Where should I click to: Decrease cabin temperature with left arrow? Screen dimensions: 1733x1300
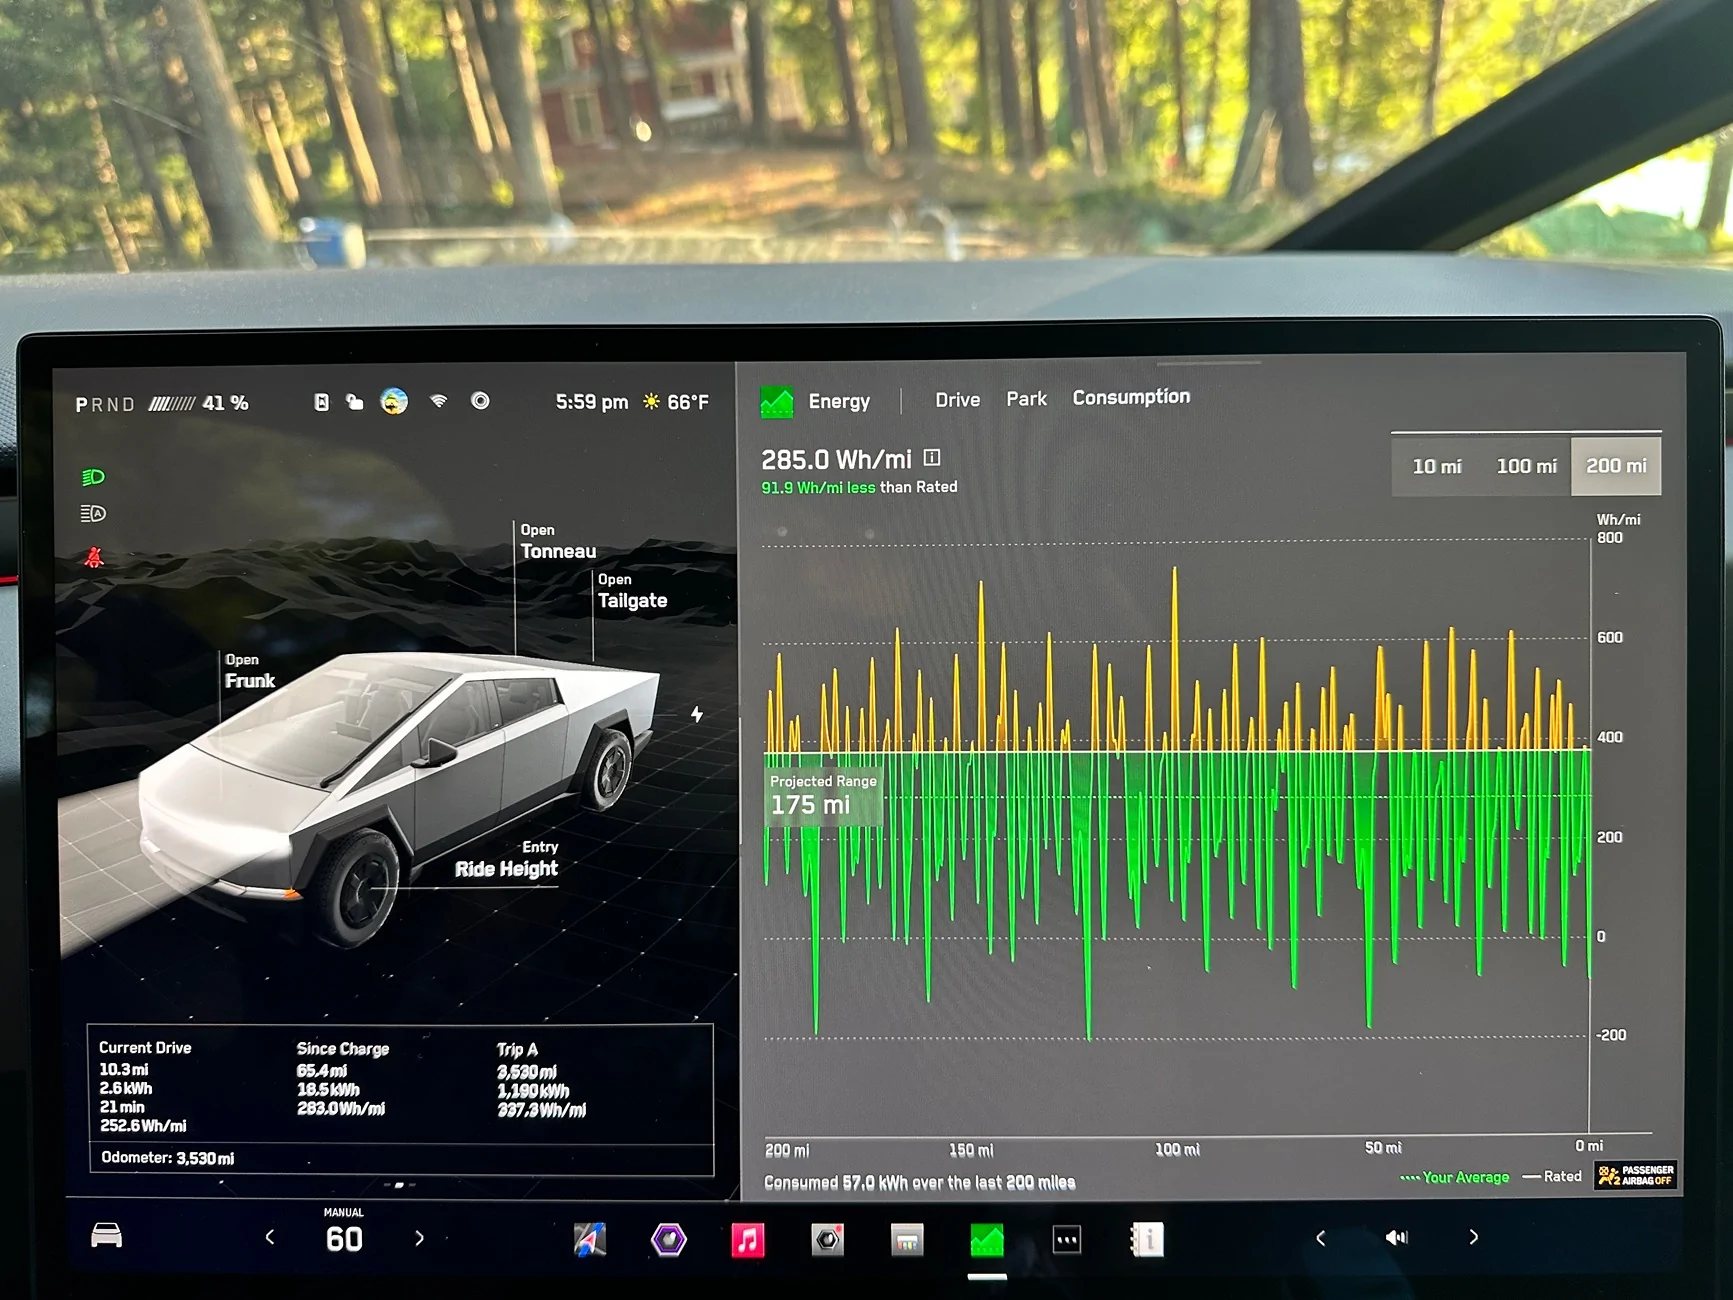270,1238
